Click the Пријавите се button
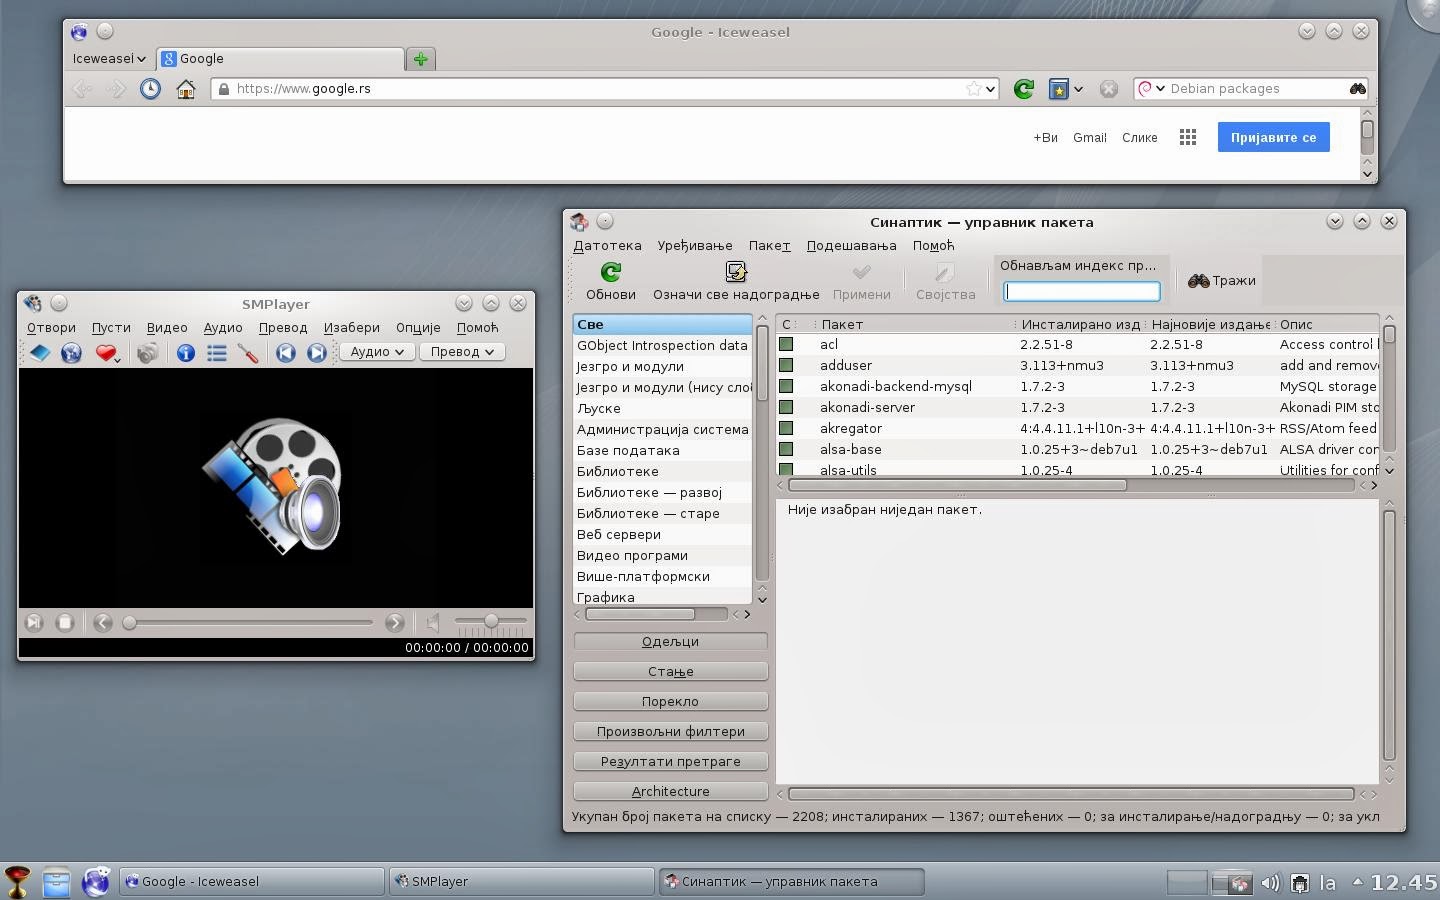Image resolution: width=1440 pixels, height=900 pixels. tap(1273, 138)
